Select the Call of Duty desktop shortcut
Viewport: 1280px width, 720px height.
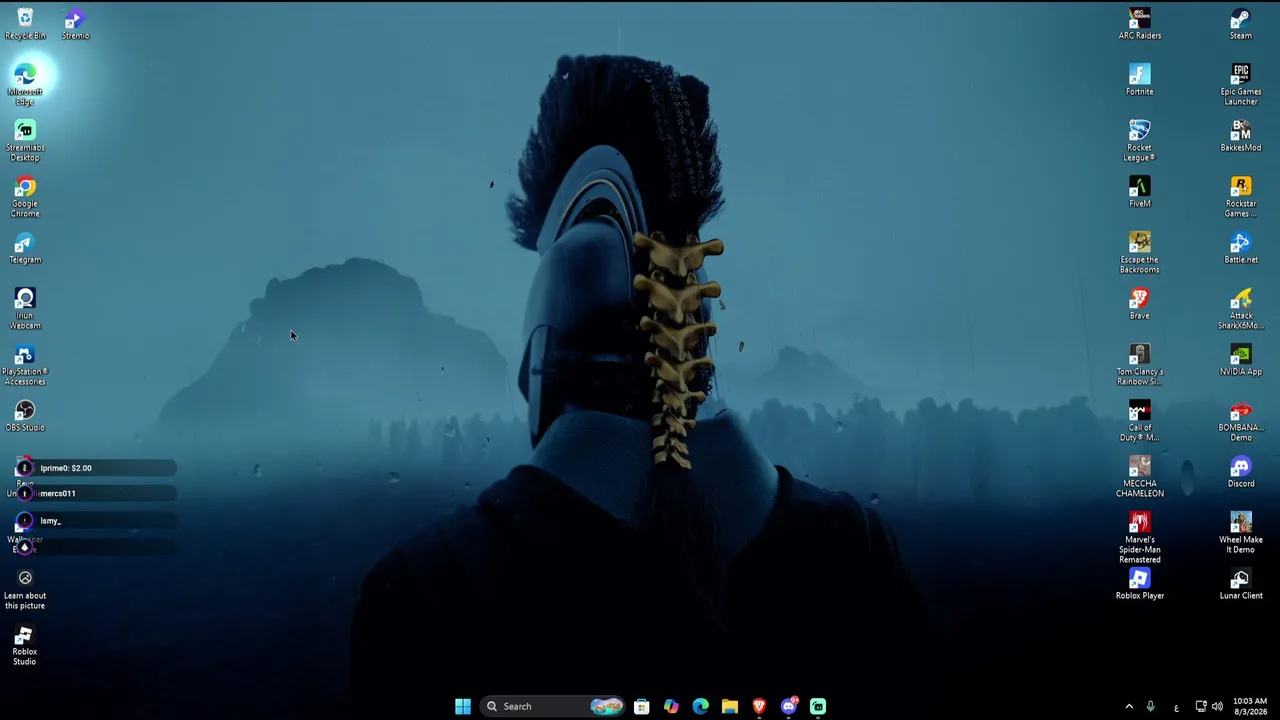[x=1140, y=420]
